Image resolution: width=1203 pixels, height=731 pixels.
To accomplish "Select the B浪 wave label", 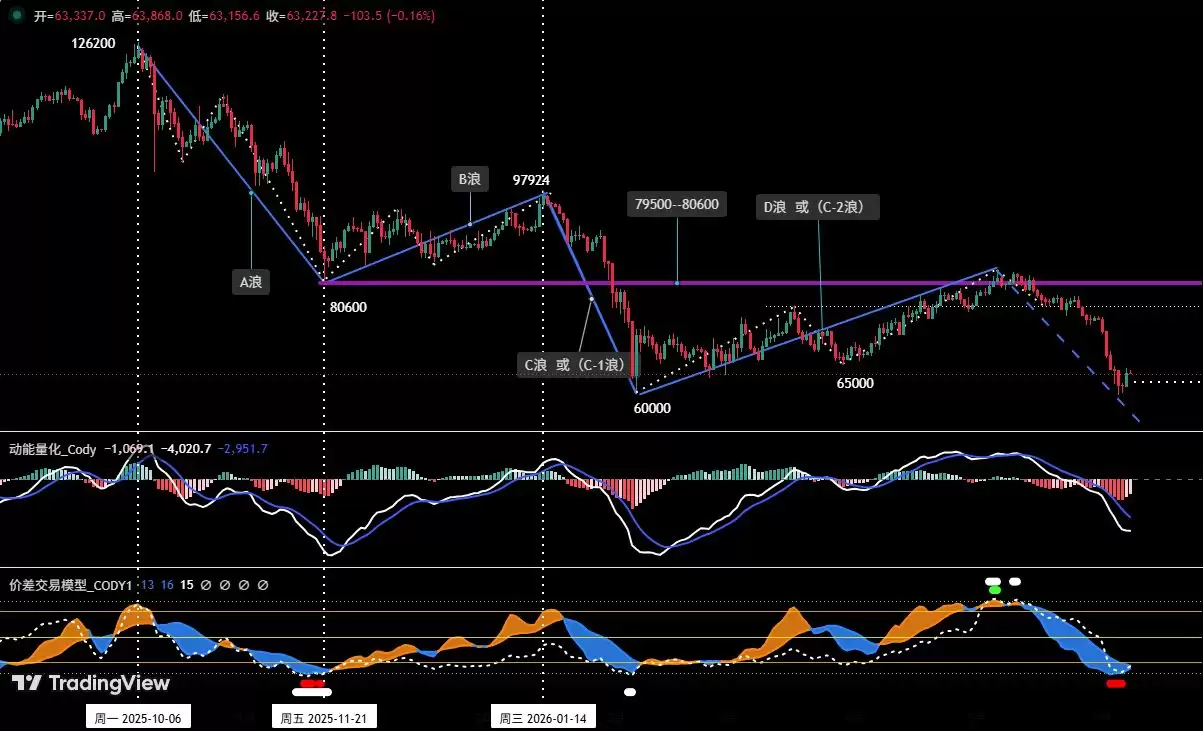I will pyautogui.click(x=469, y=180).
